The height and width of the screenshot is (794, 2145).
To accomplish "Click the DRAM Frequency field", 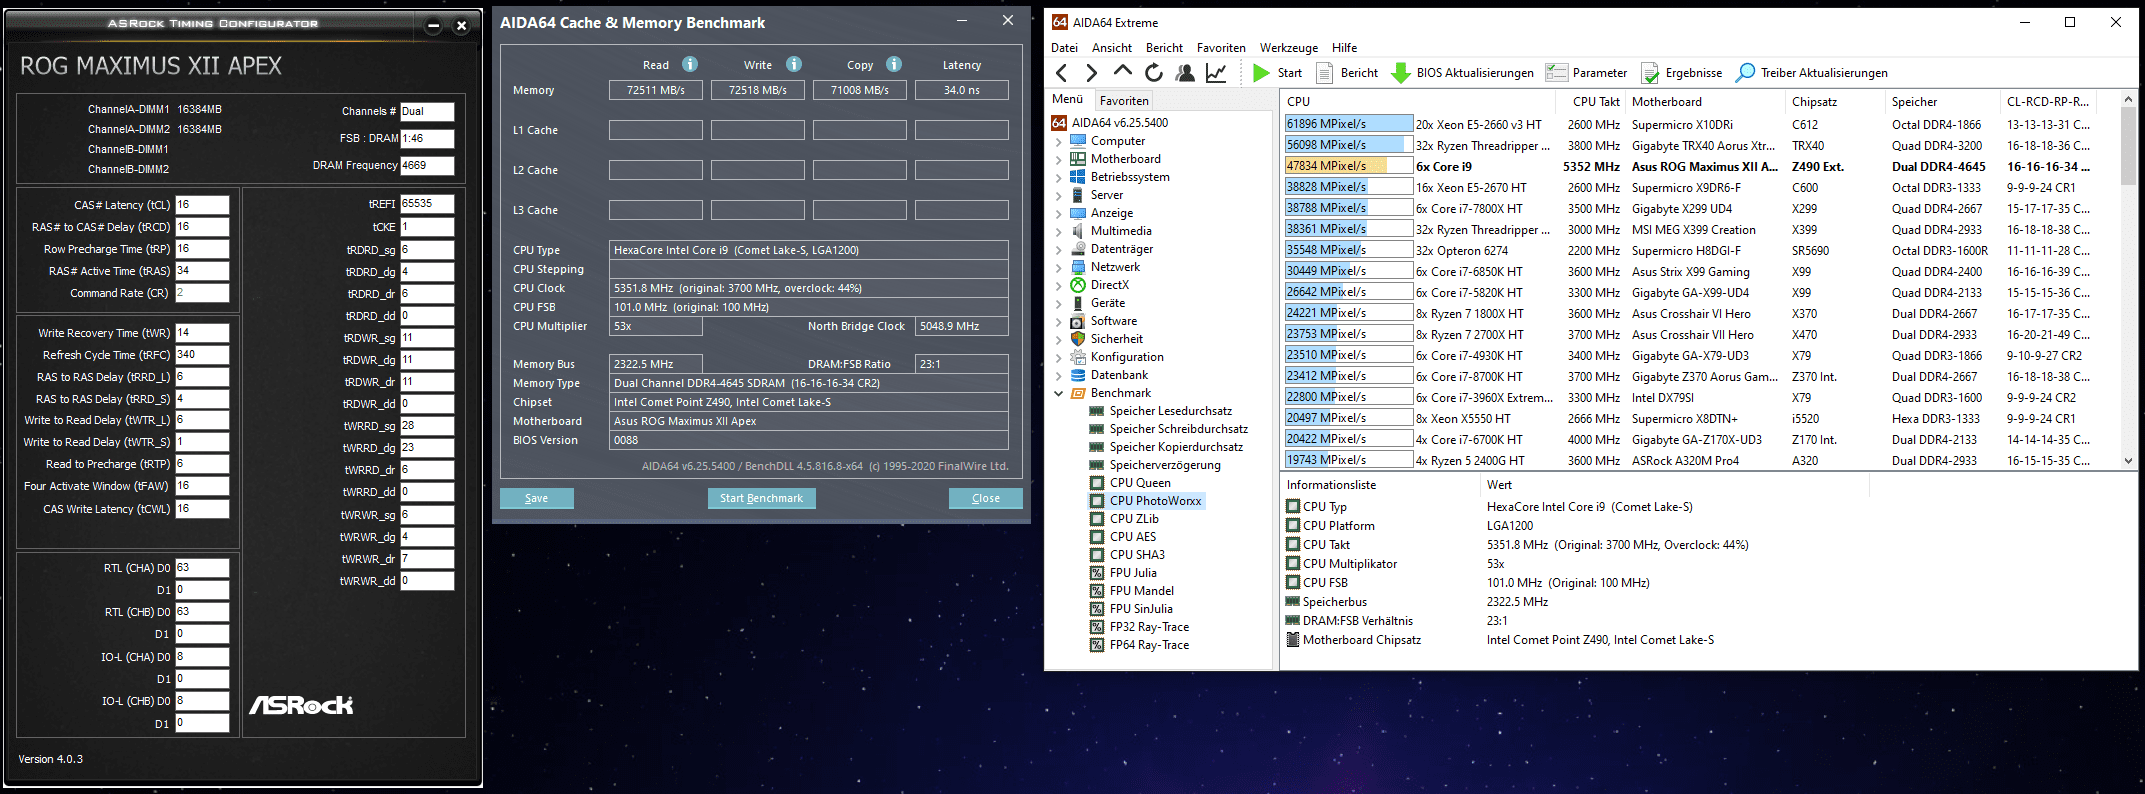I will (427, 166).
